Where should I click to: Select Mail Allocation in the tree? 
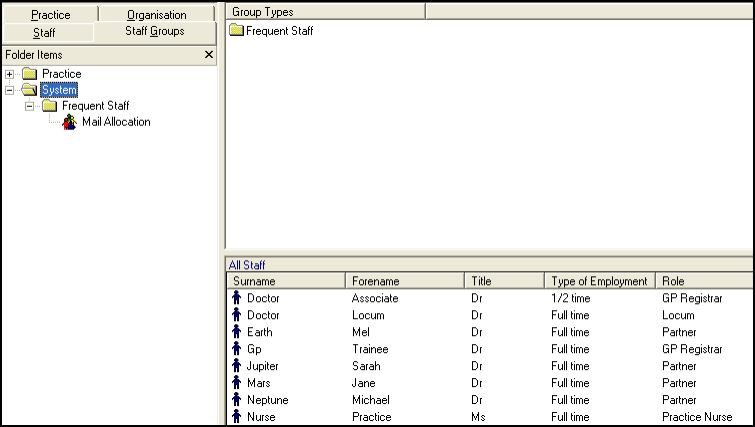click(116, 122)
